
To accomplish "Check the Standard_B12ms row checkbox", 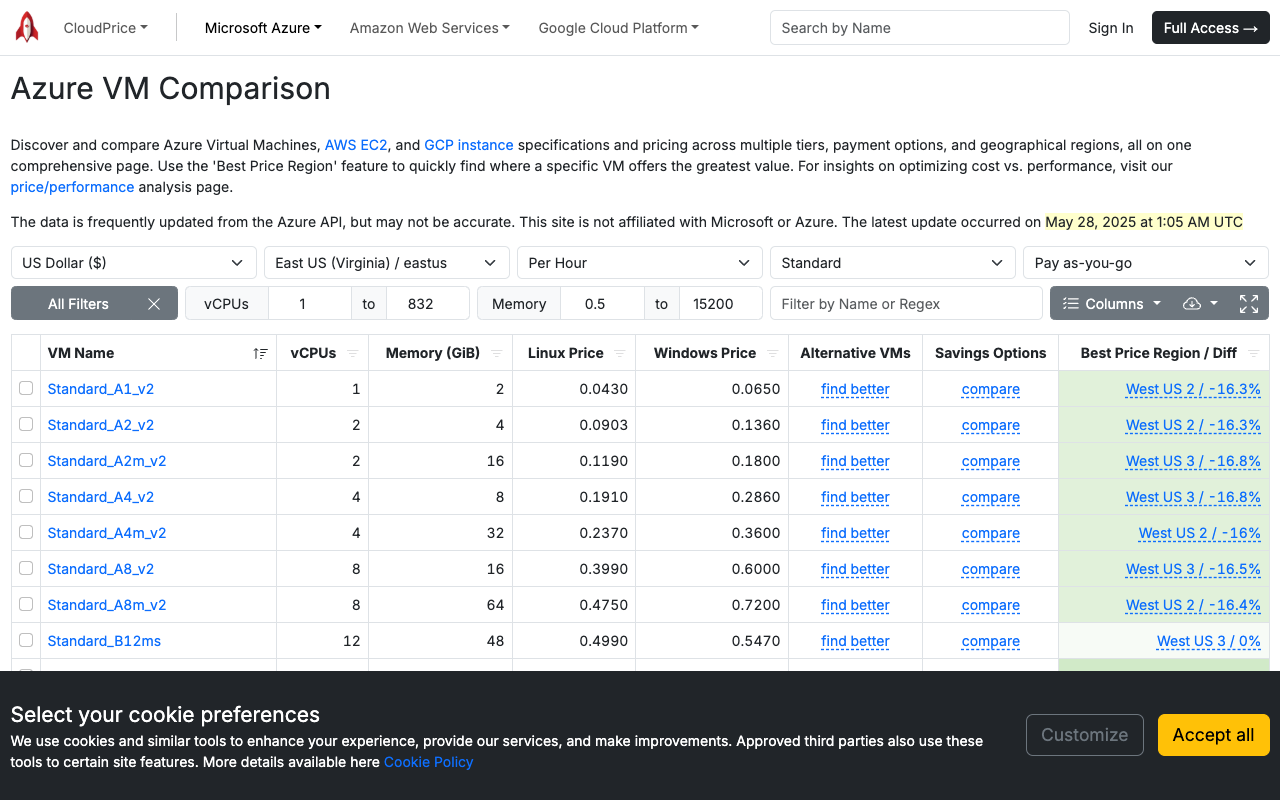I will click(26, 640).
